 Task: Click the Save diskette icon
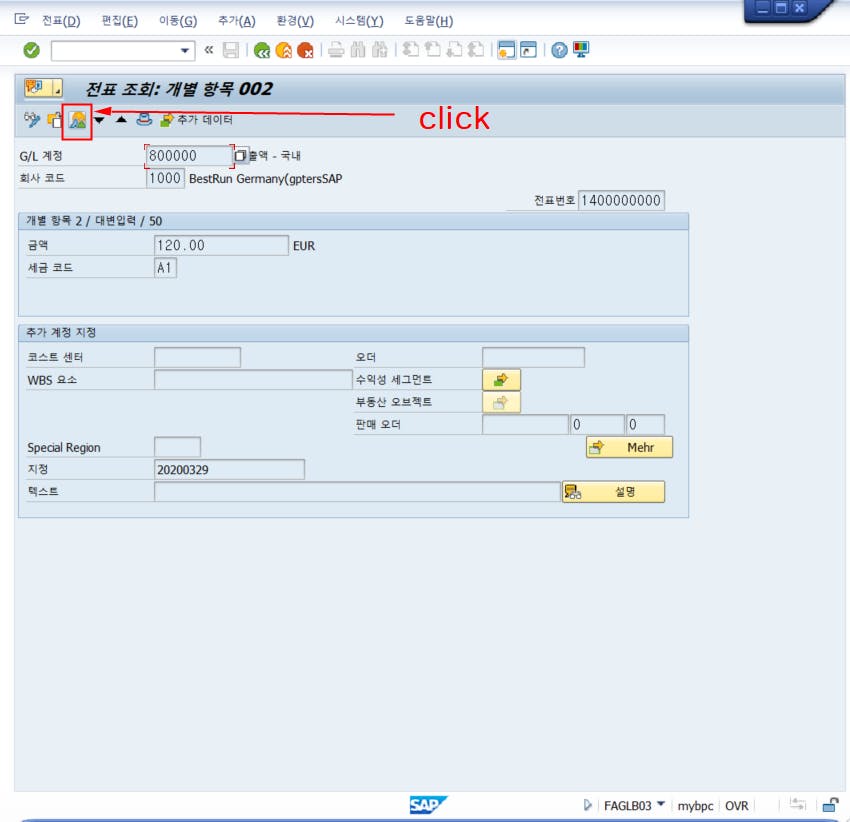[x=231, y=50]
